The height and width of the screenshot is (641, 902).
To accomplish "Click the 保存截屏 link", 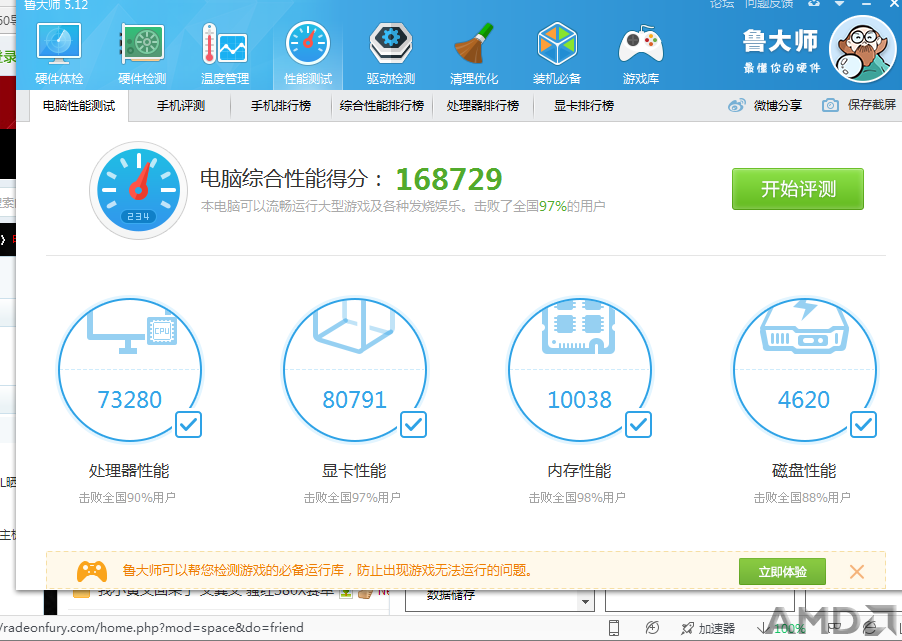I will 872,105.
